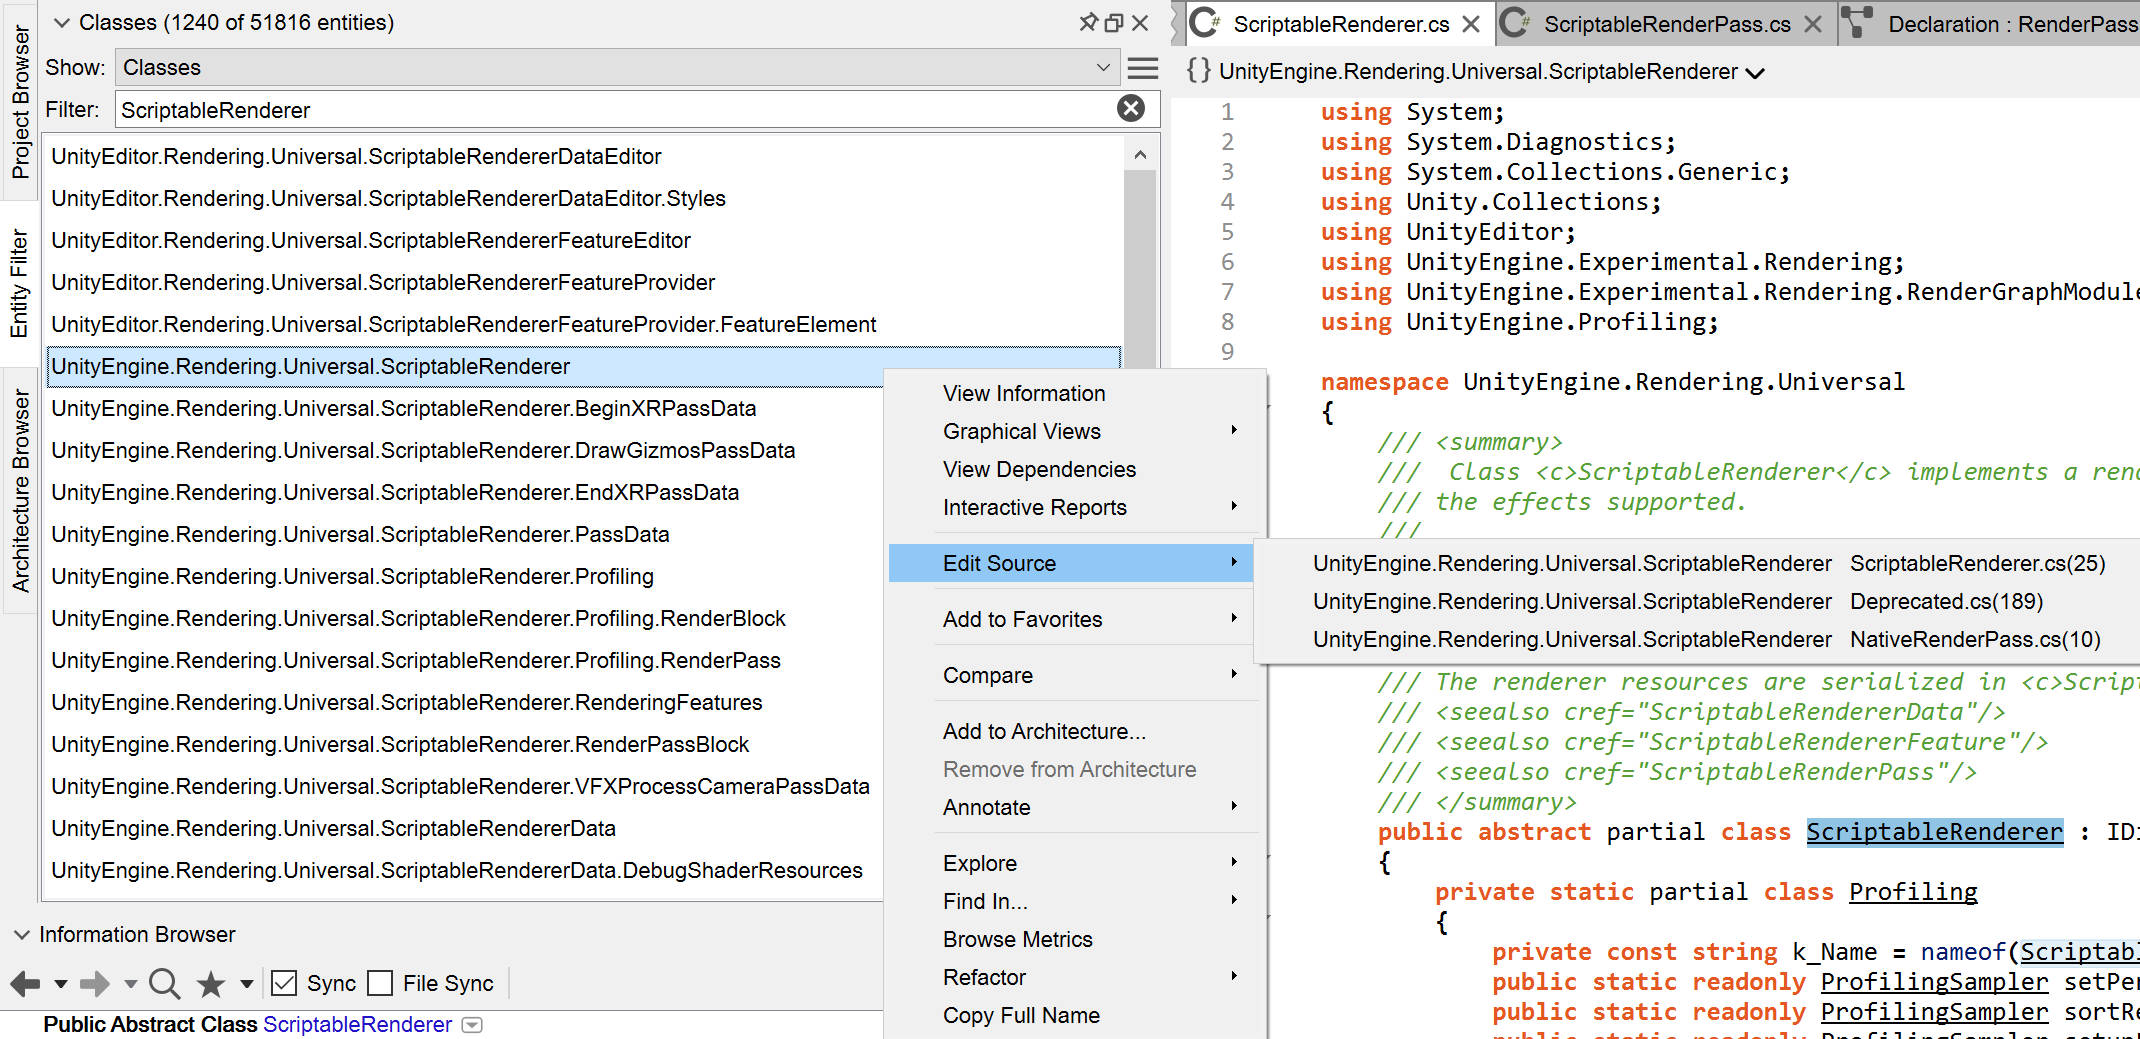The image size is (2140, 1039).
Task: Open the hamburger options menu beside Show
Action: click(x=1143, y=68)
